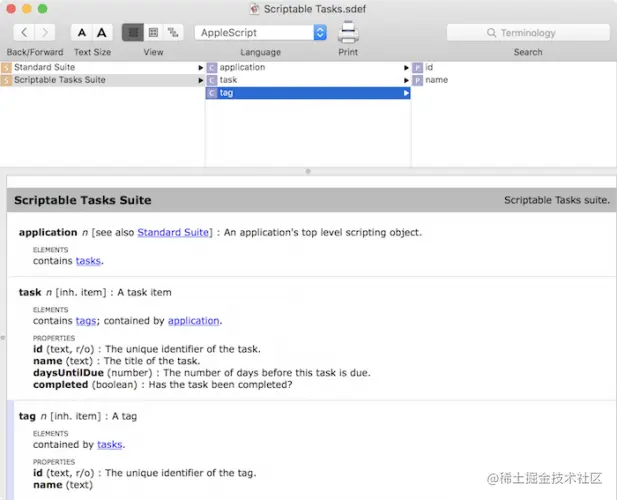The width and height of the screenshot is (617, 500).
Task: Click the Scriptable Tasks Suite S icon
Action: [x=6, y=80]
